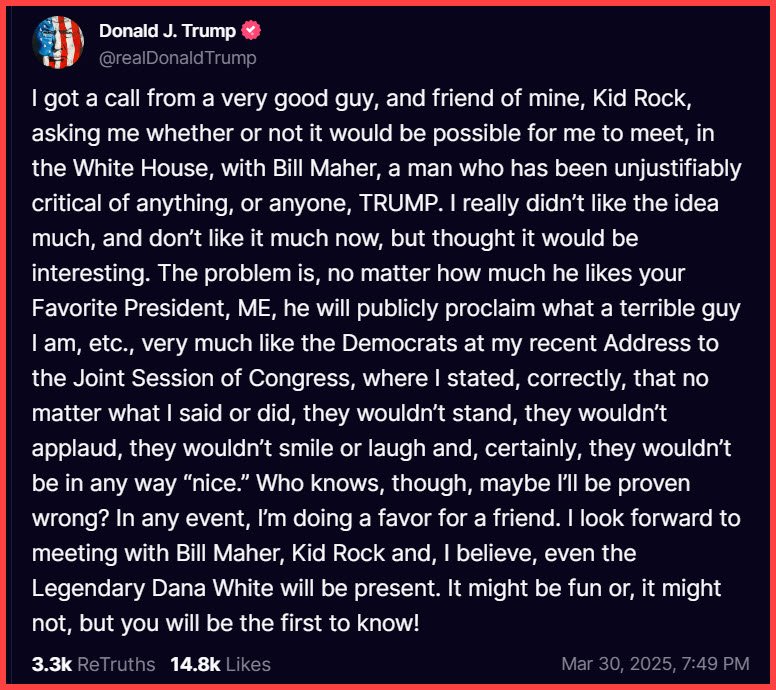This screenshot has width=776, height=690.
Task: View the 3.3k ReTruths count
Action: (x=50, y=663)
